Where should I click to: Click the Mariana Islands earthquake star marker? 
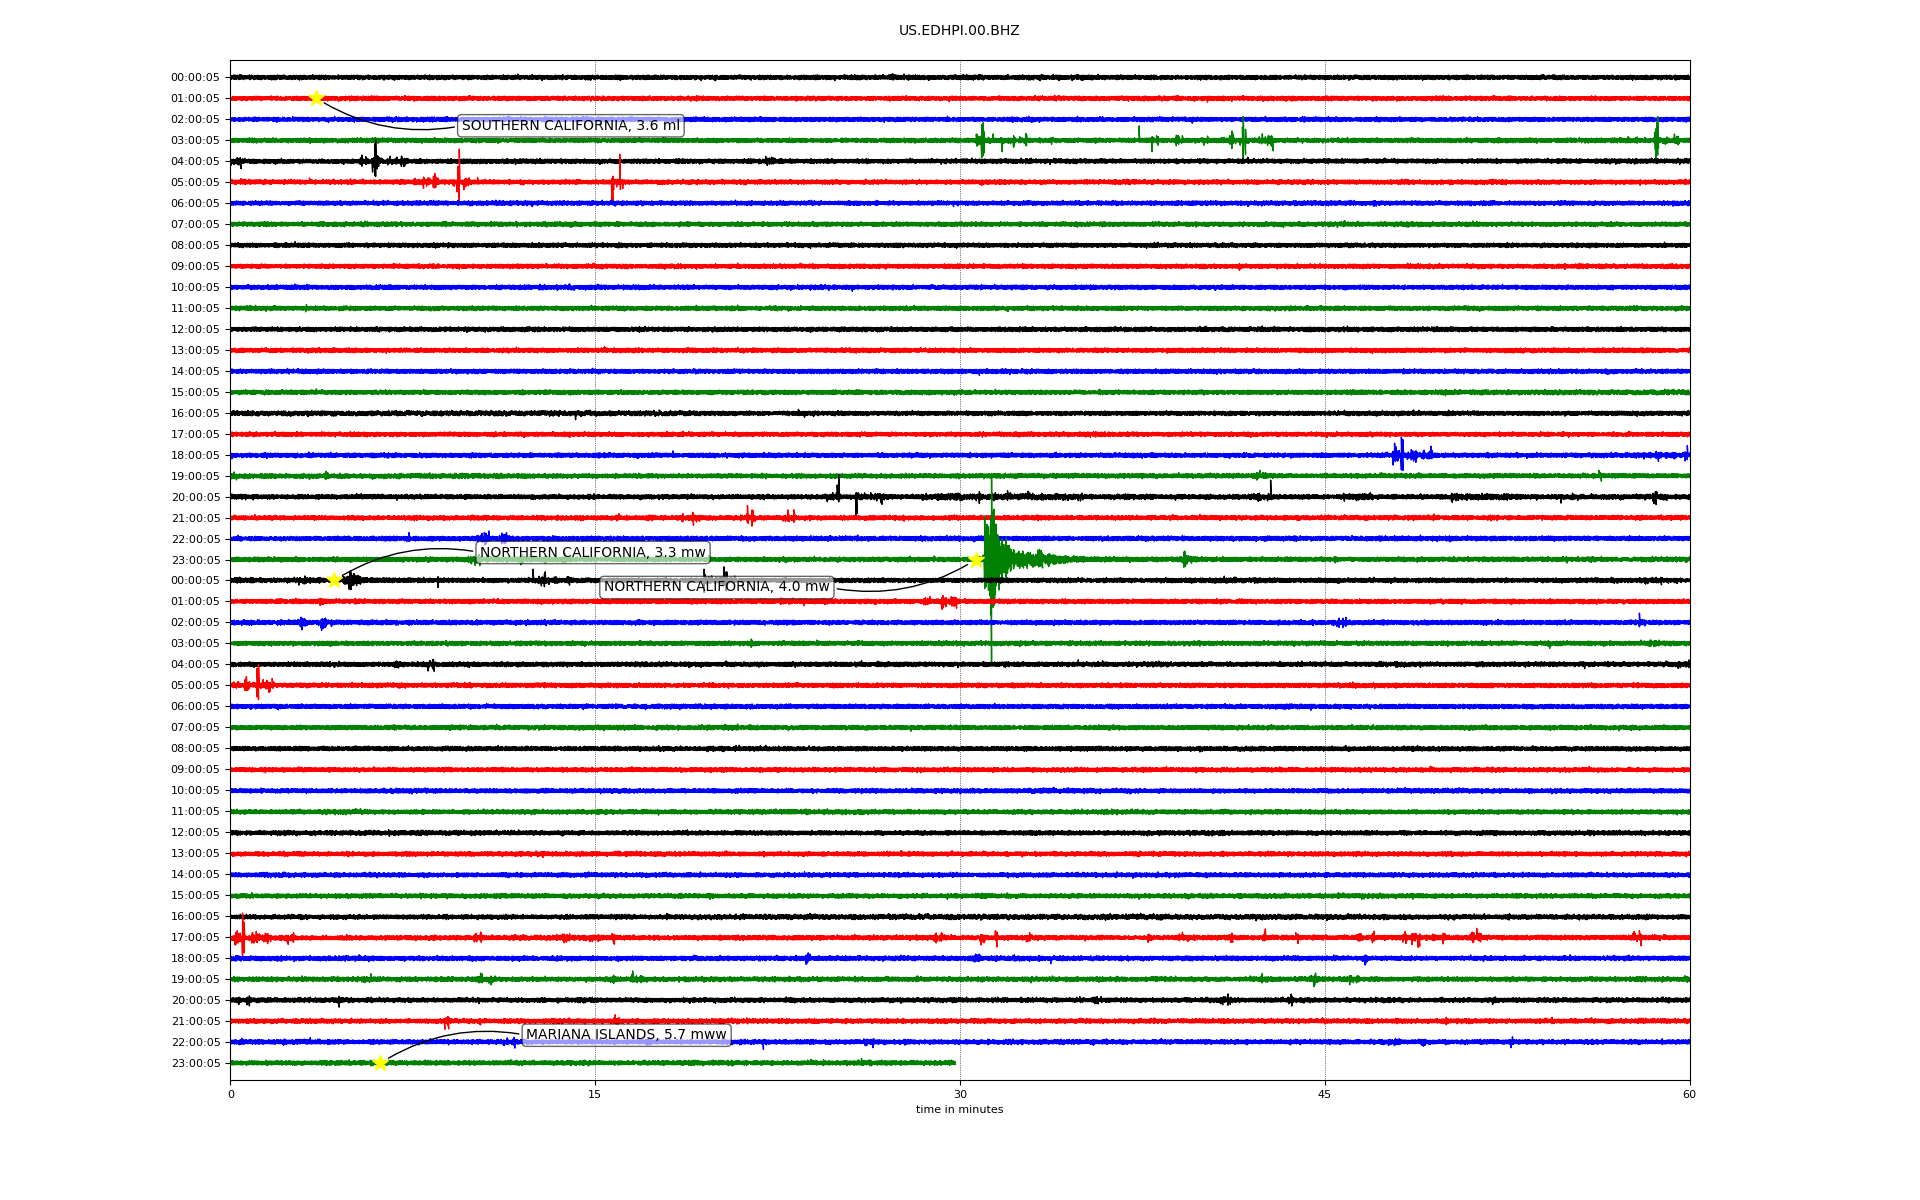tap(380, 1063)
